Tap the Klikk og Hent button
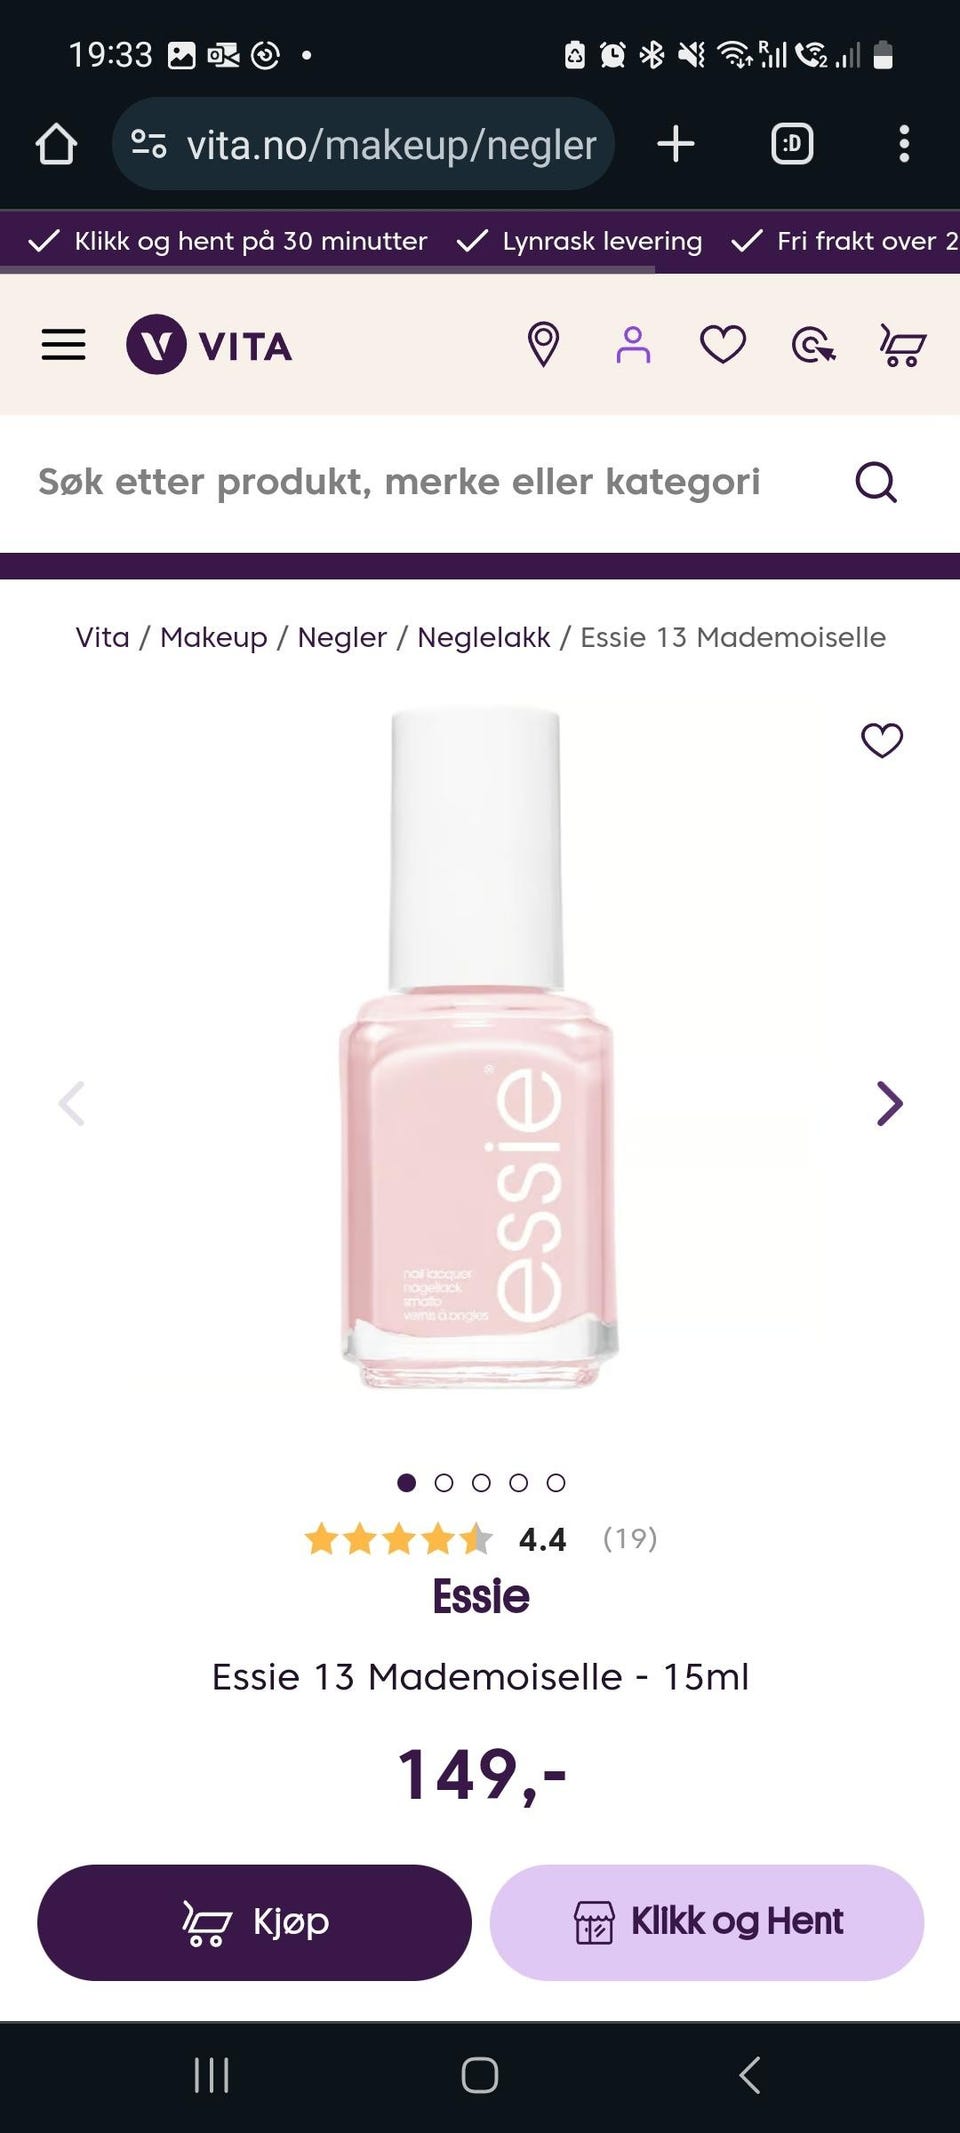This screenshot has width=960, height=2133. point(707,1922)
